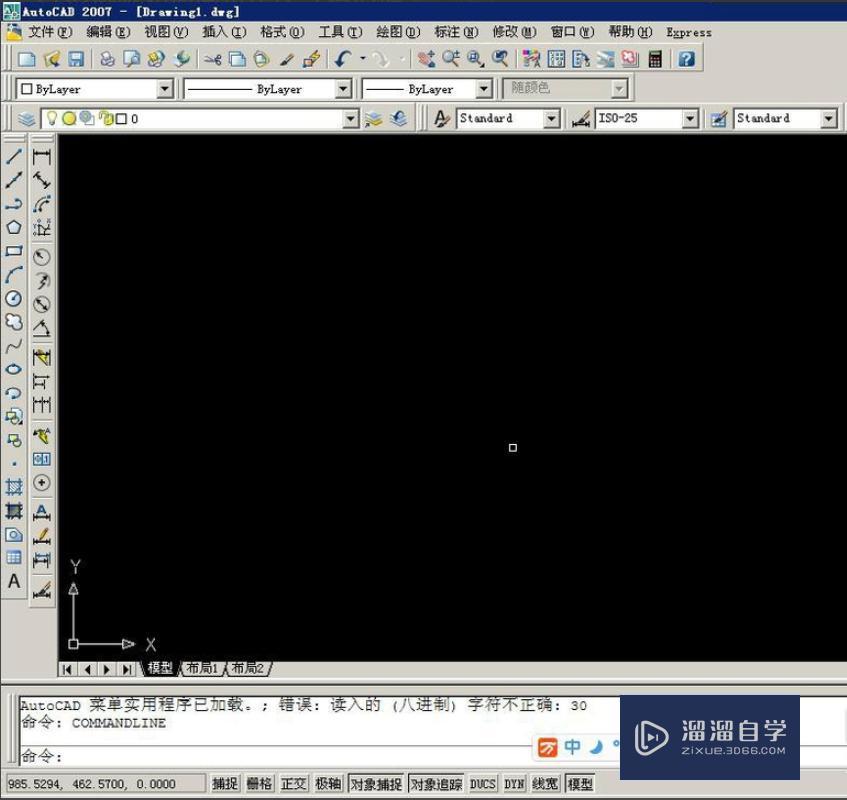
Task: Toggle 对象追踪 (Object Tracking)
Action: 436,783
